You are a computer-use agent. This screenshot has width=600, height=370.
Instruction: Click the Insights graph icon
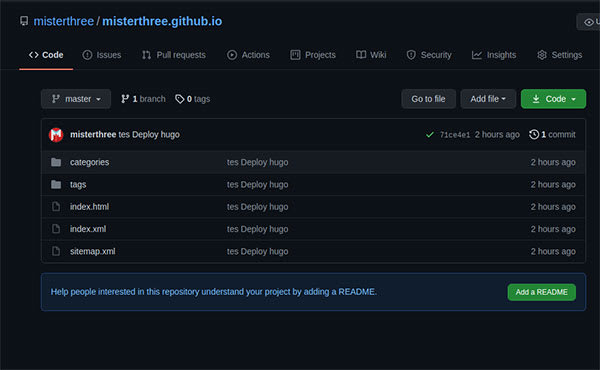point(477,55)
